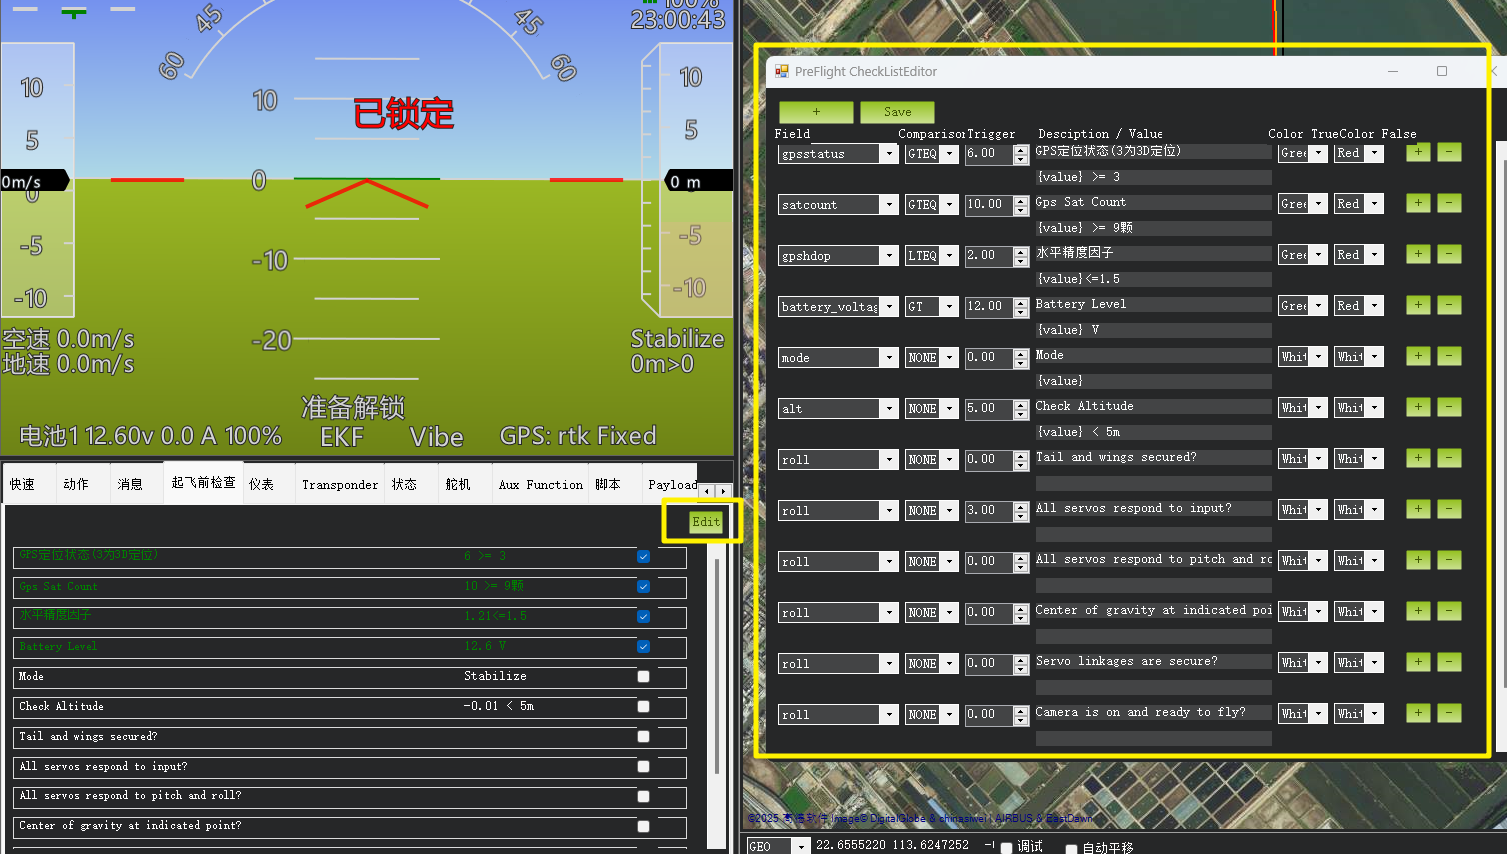Click the Edit button for the preflight checklist
1507x854 pixels.
(x=706, y=522)
